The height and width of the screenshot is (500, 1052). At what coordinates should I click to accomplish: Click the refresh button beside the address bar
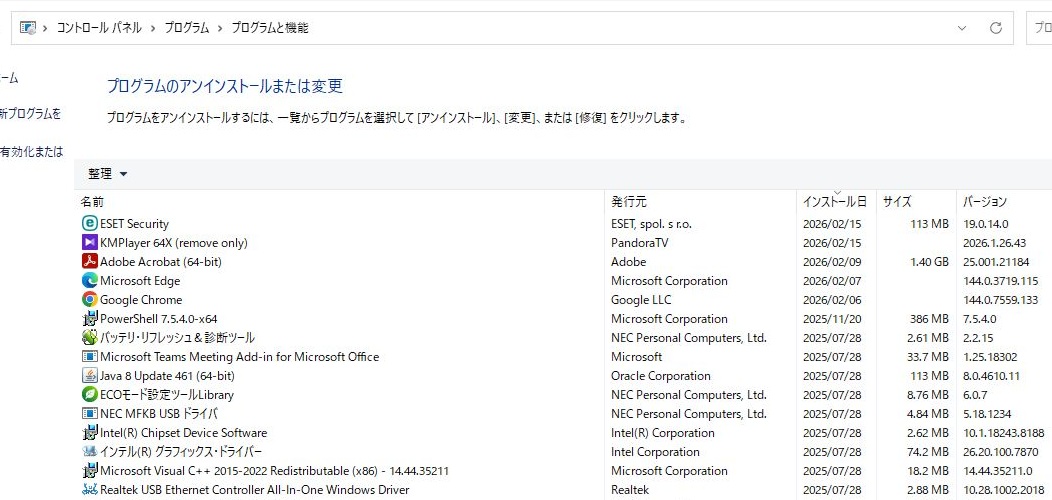pyautogui.click(x=995, y=28)
